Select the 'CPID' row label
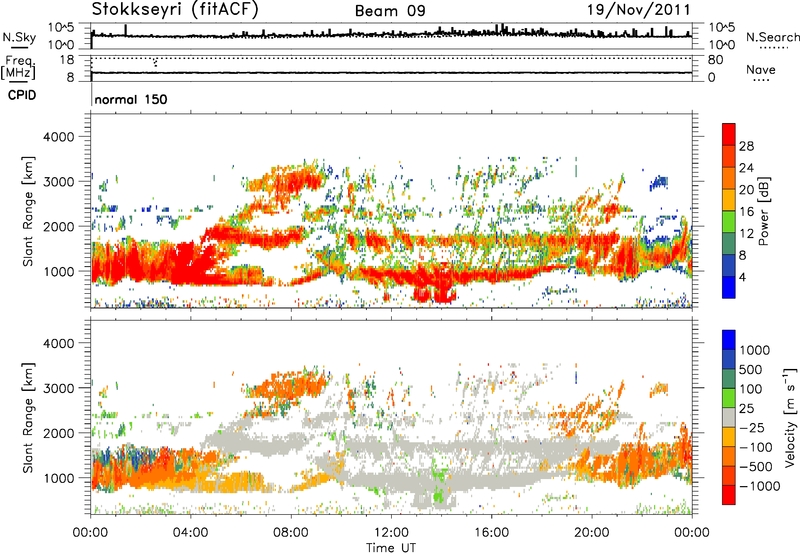Screen dimensions: 800x554 [x=22, y=95]
